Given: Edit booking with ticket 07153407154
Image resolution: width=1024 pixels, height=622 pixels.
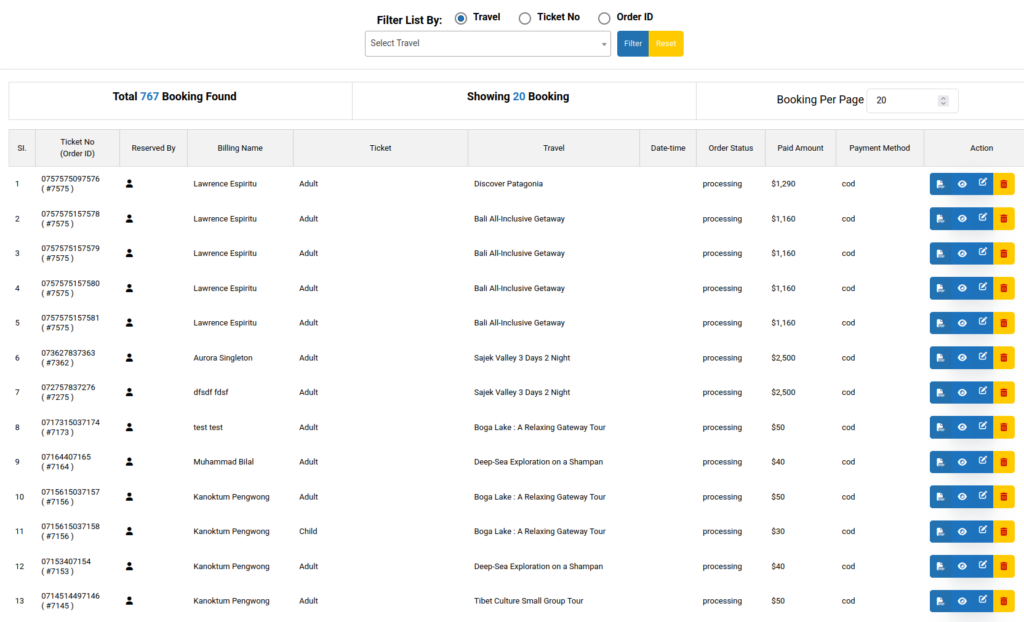Looking at the screenshot, I should point(983,565).
